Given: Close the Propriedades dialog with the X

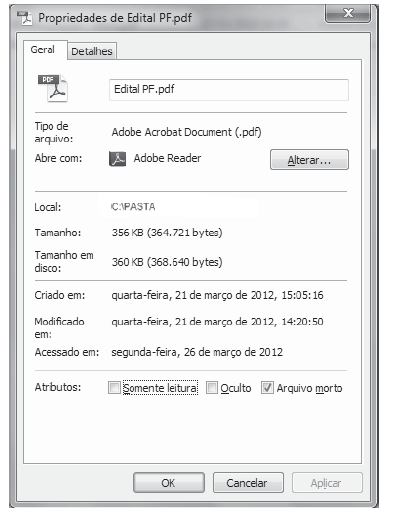Looking at the screenshot, I should (x=348, y=13).
